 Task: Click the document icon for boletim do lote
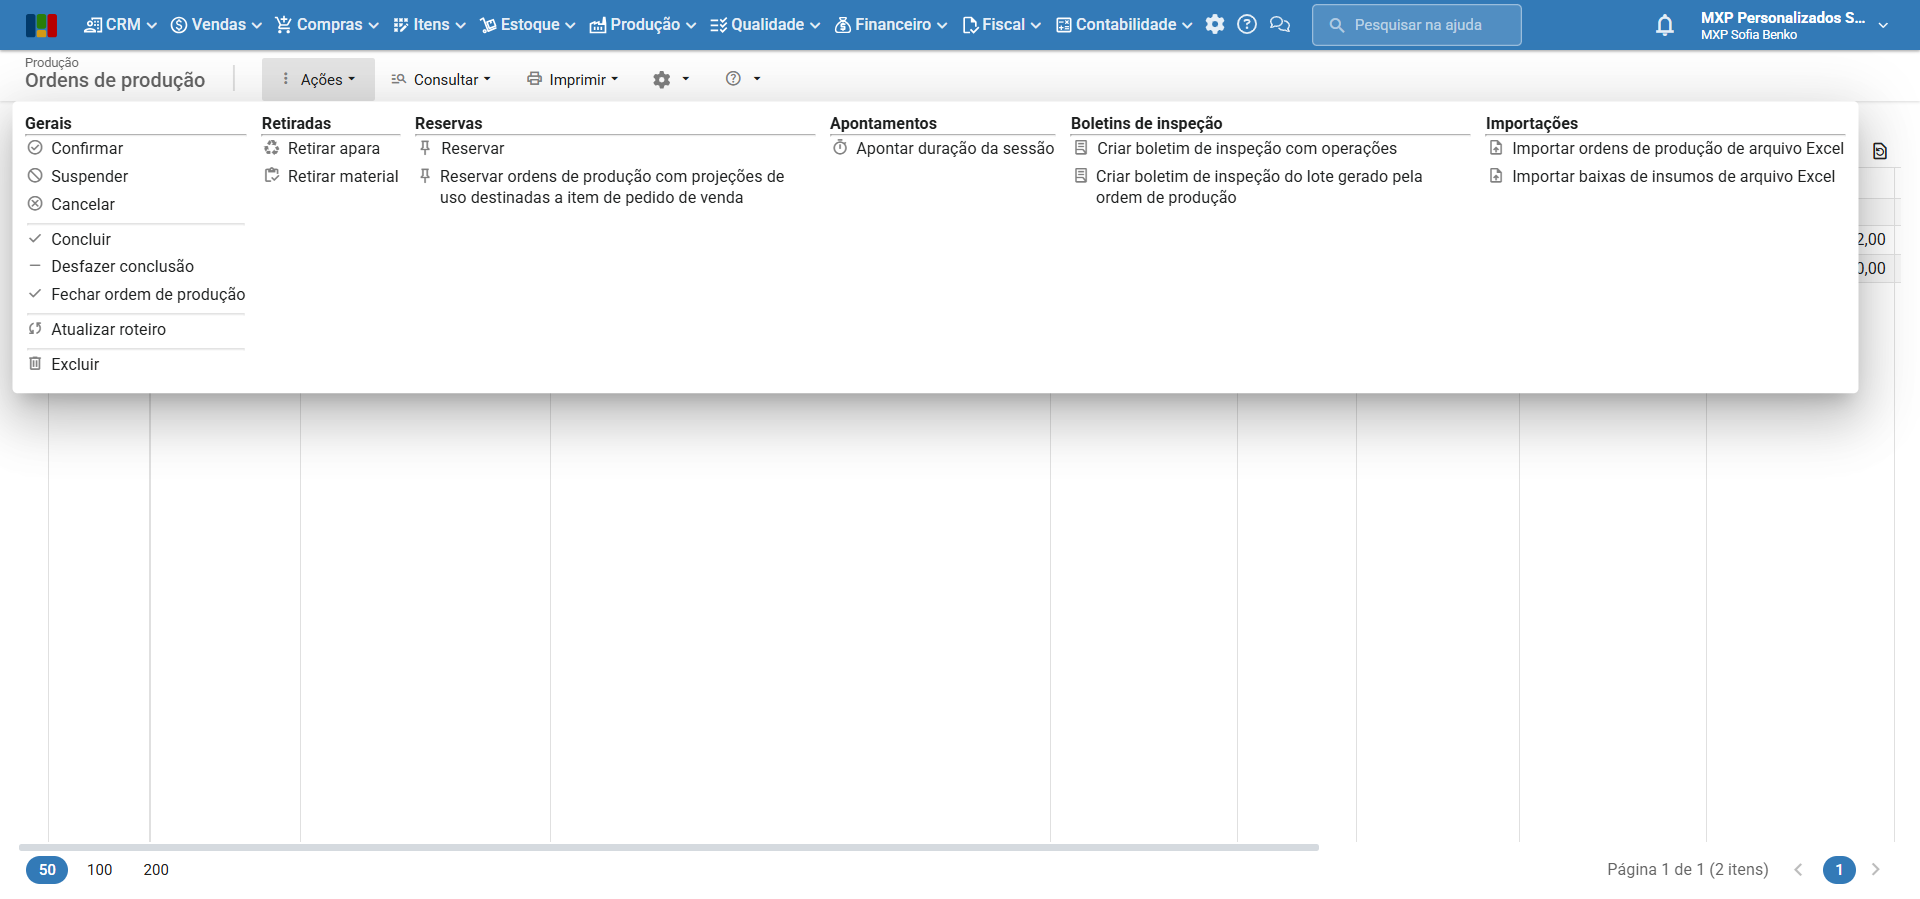(x=1081, y=176)
